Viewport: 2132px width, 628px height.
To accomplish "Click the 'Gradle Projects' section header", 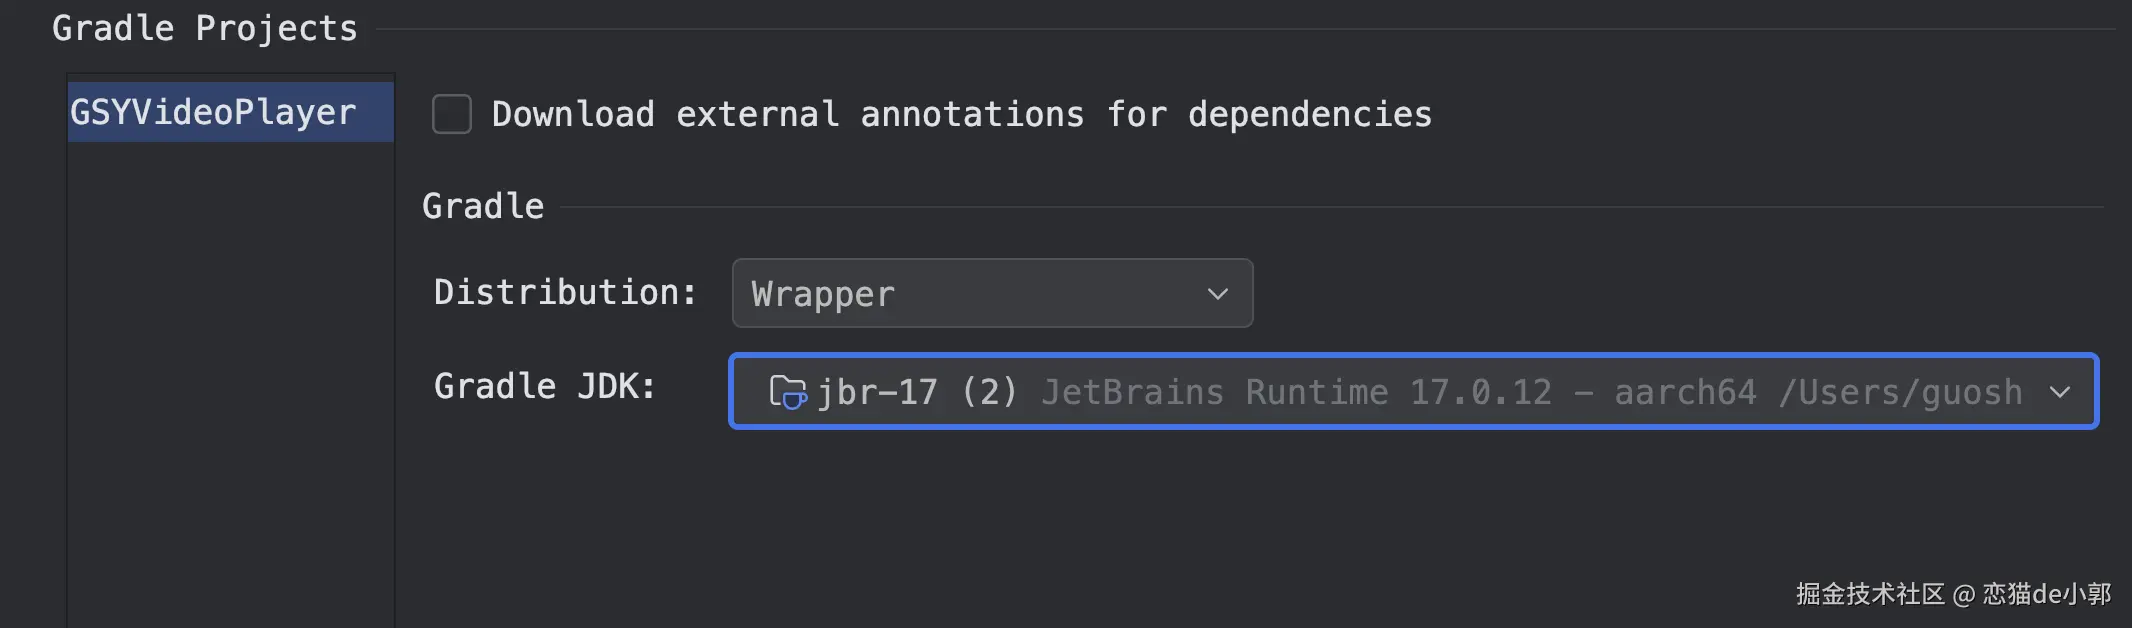I will pos(205,28).
